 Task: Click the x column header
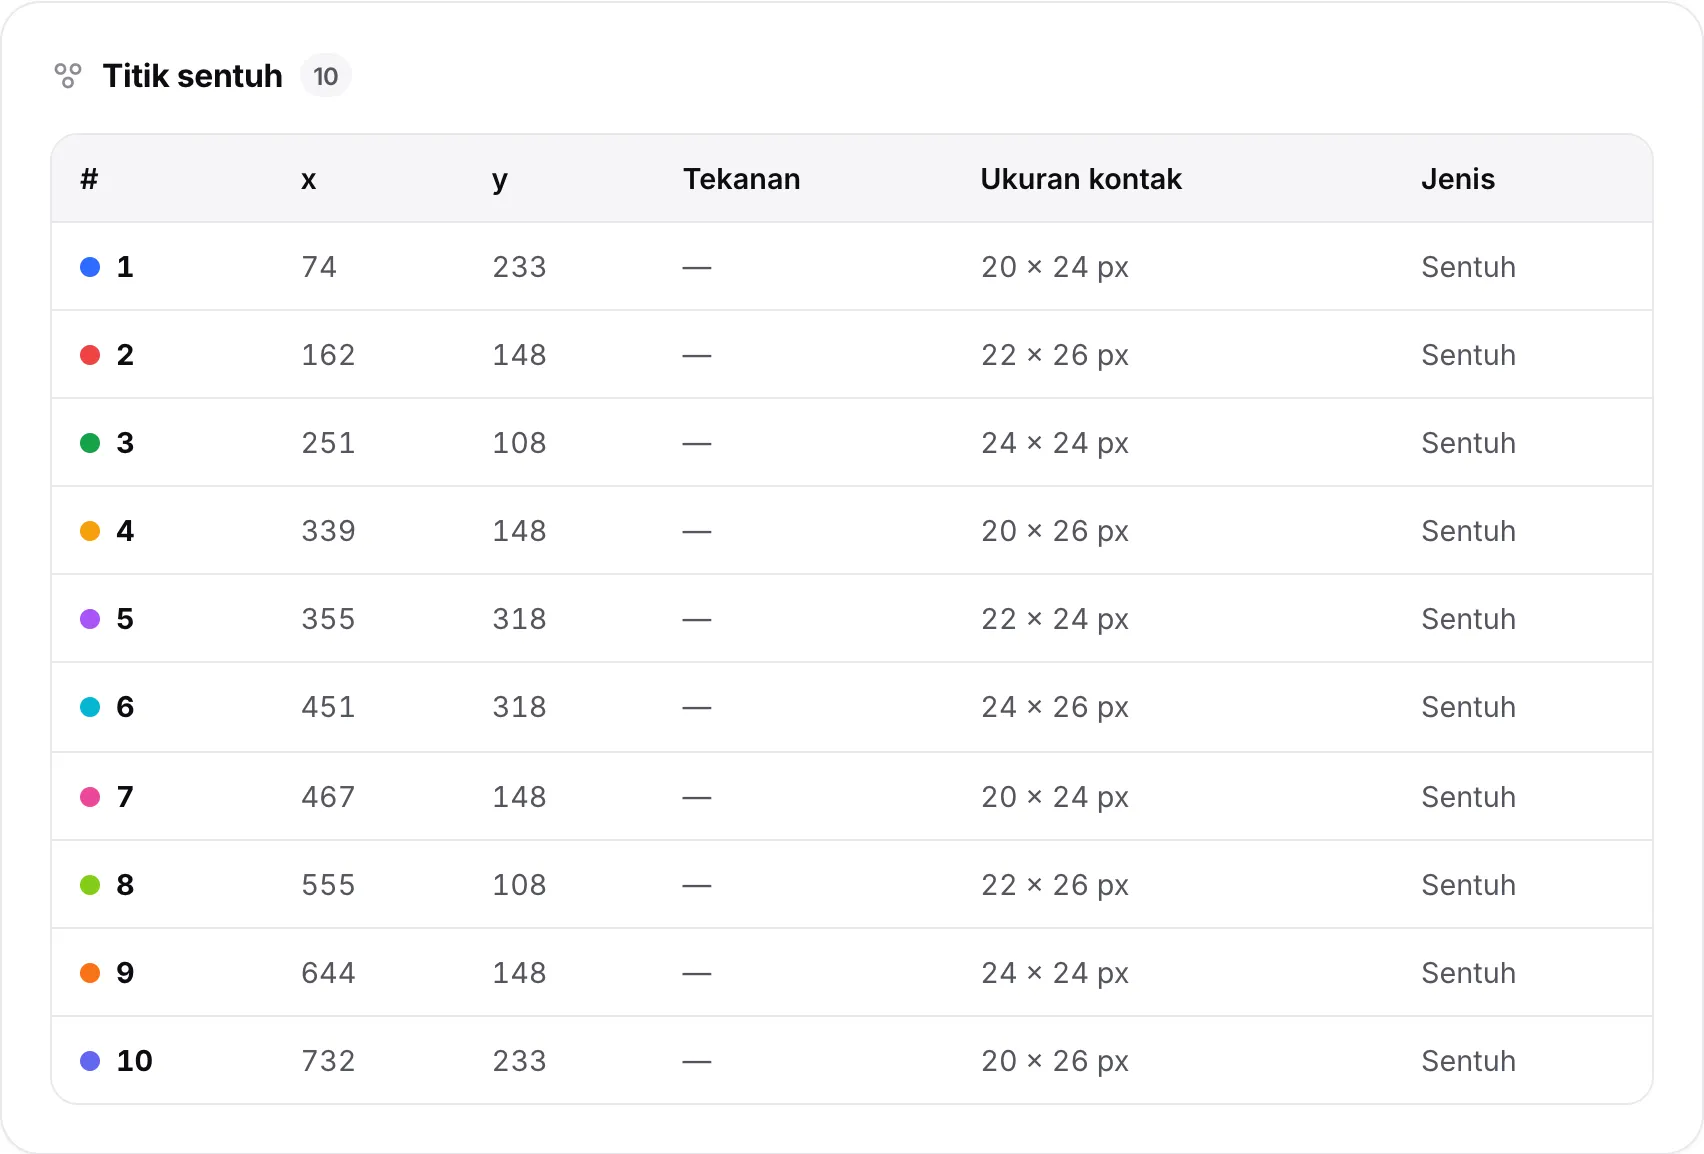pos(309,180)
